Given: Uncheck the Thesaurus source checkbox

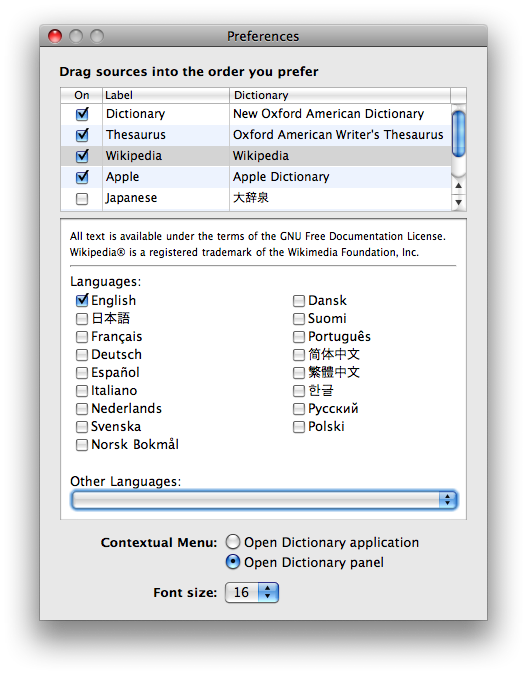Looking at the screenshot, I should [x=82, y=135].
